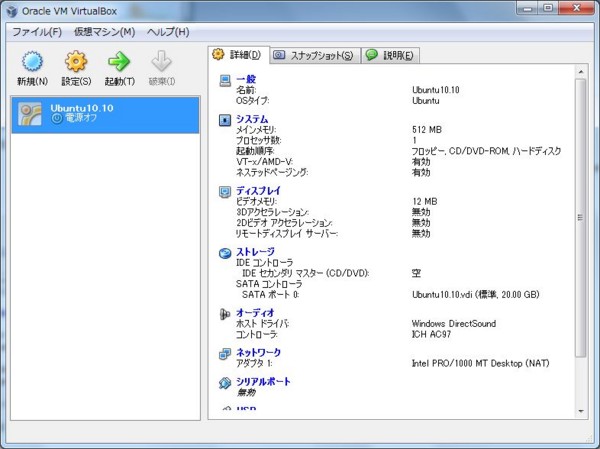
Task: Switch to the 詳細(D) tab
Action: 239,55
